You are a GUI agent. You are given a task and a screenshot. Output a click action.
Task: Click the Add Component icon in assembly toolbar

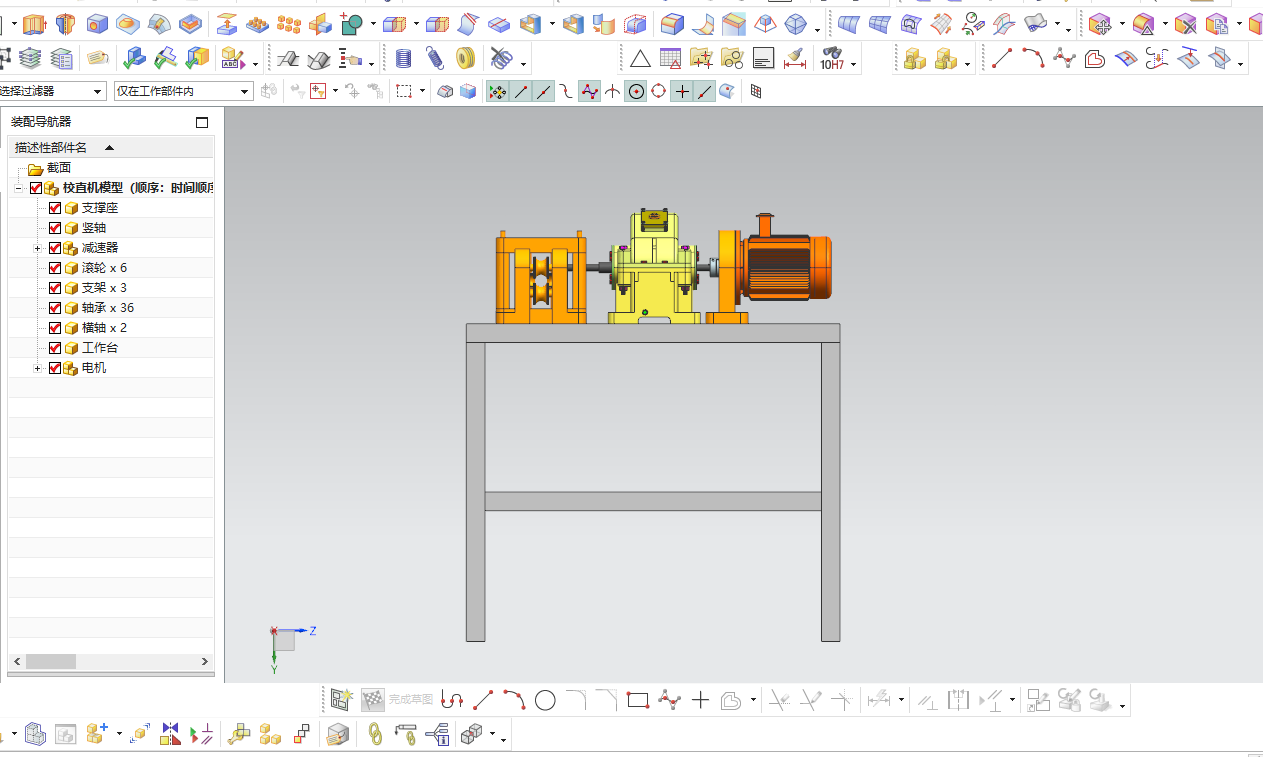(97, 734)
